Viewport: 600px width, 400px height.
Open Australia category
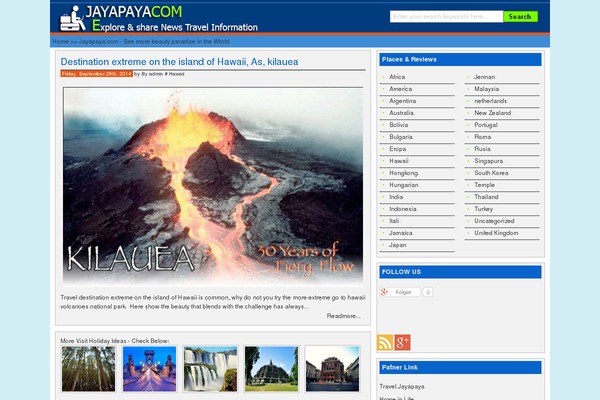(401, 113)
